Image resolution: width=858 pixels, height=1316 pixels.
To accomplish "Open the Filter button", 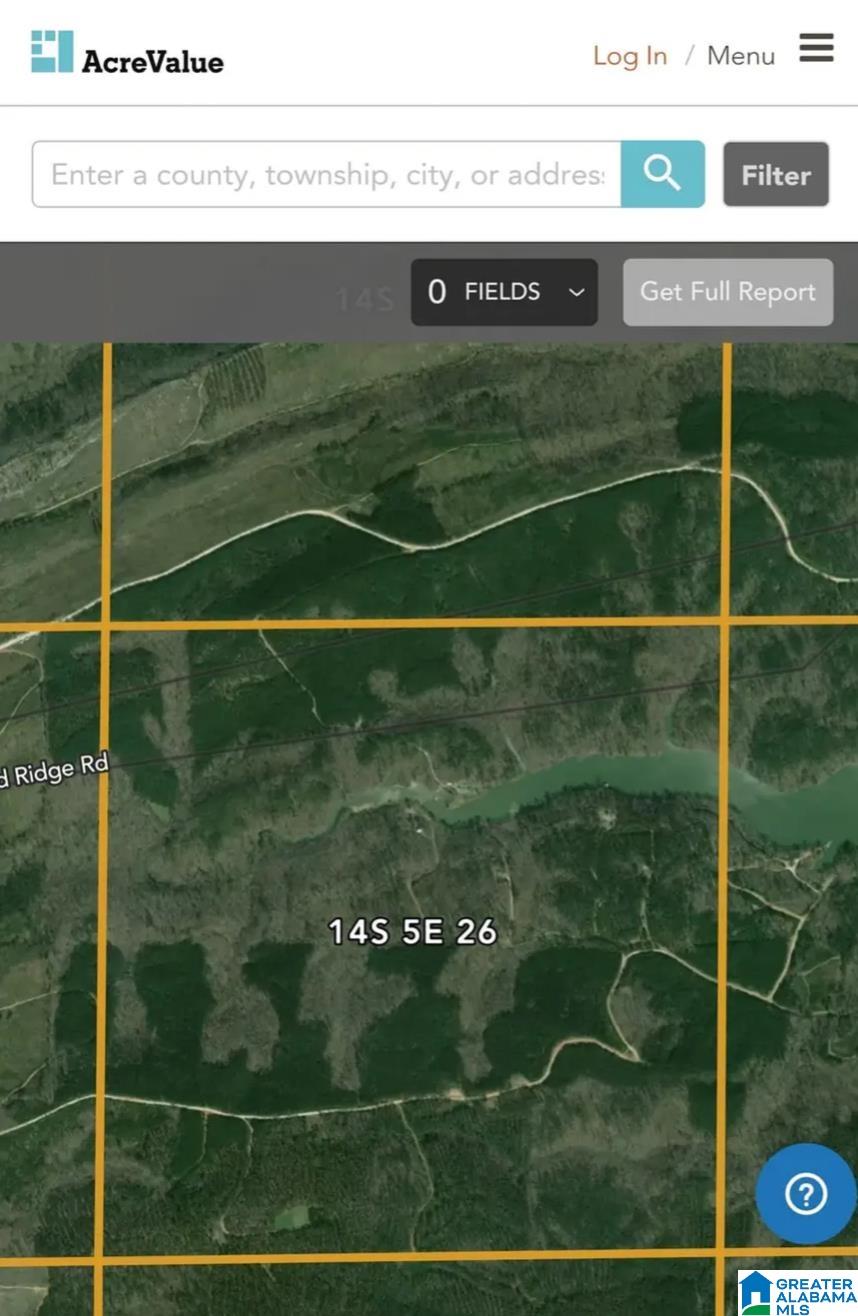I will click(776, 175).
